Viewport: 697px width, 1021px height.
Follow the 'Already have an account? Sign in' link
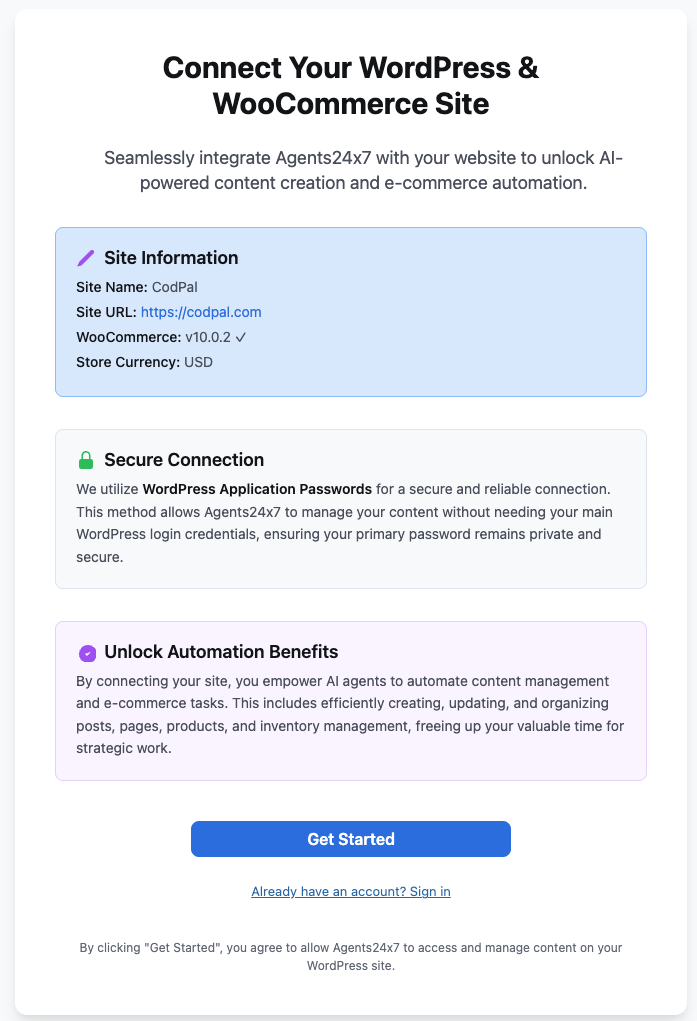click(x=351, y=891)
